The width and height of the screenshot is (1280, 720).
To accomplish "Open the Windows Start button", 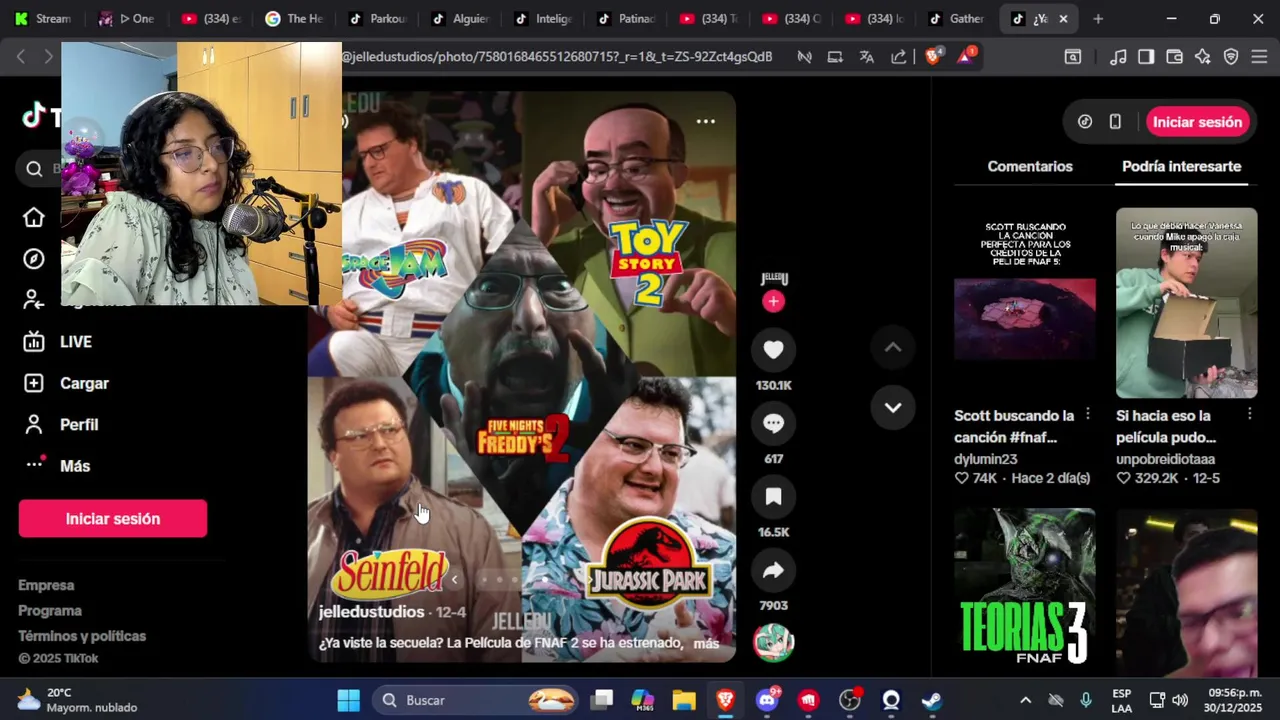I will pyautogui.click(x=348, y=700).
